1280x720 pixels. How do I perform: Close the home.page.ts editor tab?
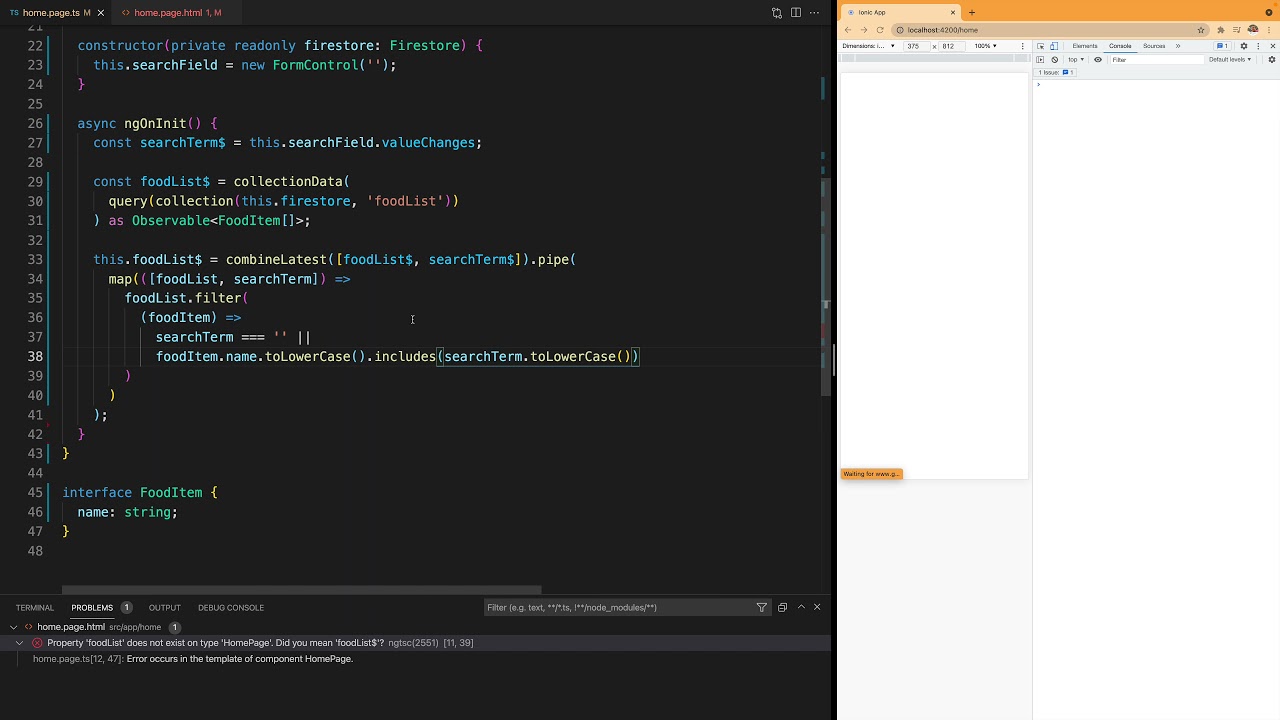coord(101,13)
